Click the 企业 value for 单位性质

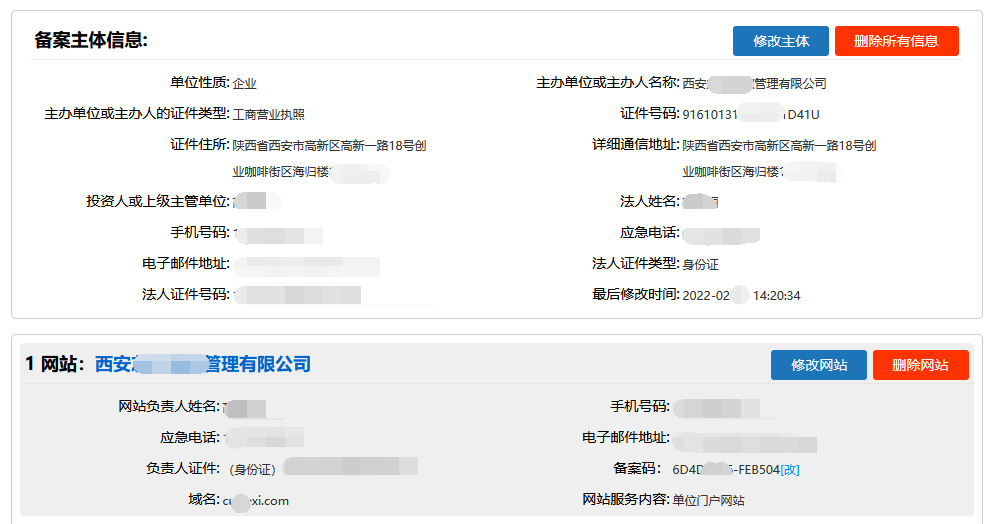[x=245, y=84]
